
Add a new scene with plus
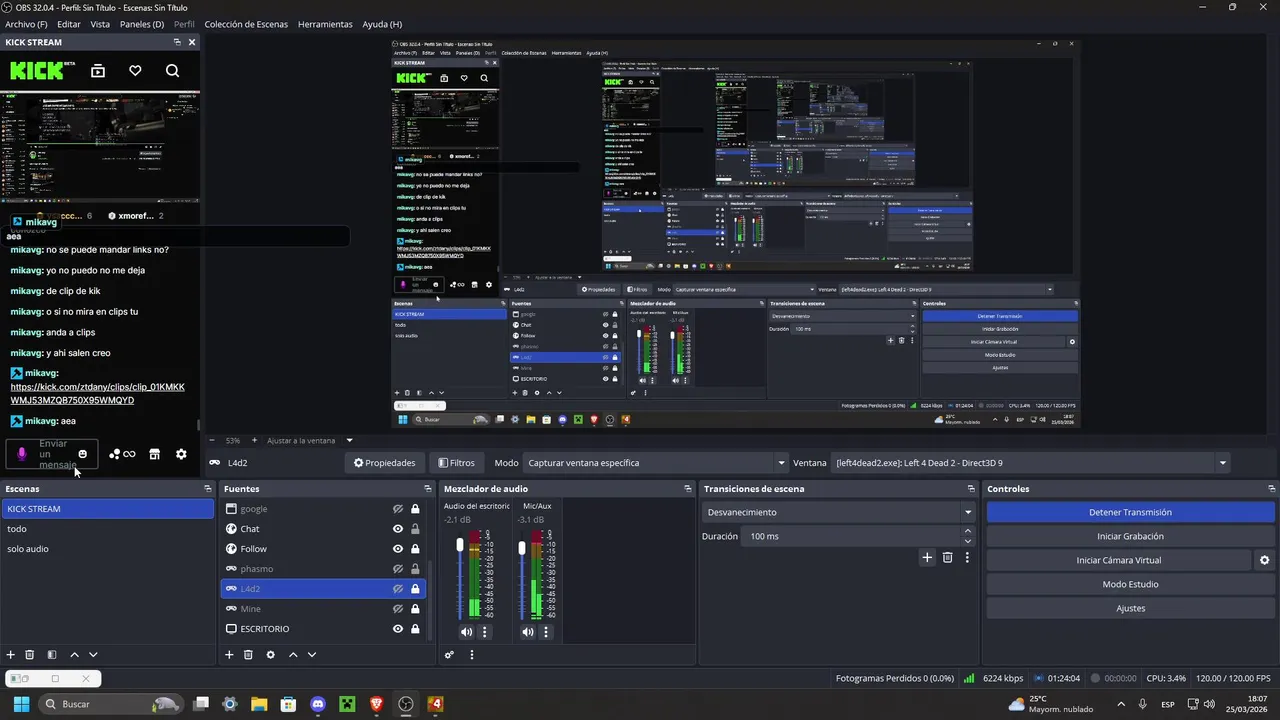click(x=11, y=655)
